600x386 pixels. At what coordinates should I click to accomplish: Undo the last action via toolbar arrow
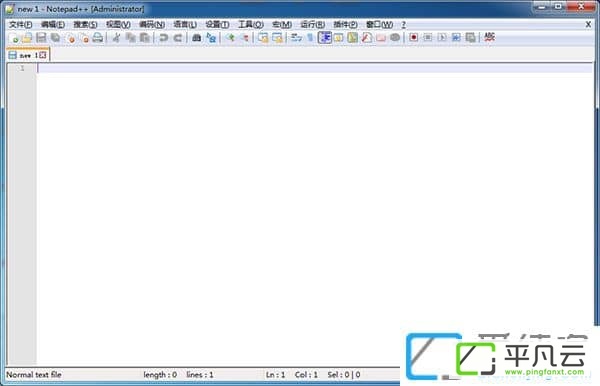coord(164,37)
